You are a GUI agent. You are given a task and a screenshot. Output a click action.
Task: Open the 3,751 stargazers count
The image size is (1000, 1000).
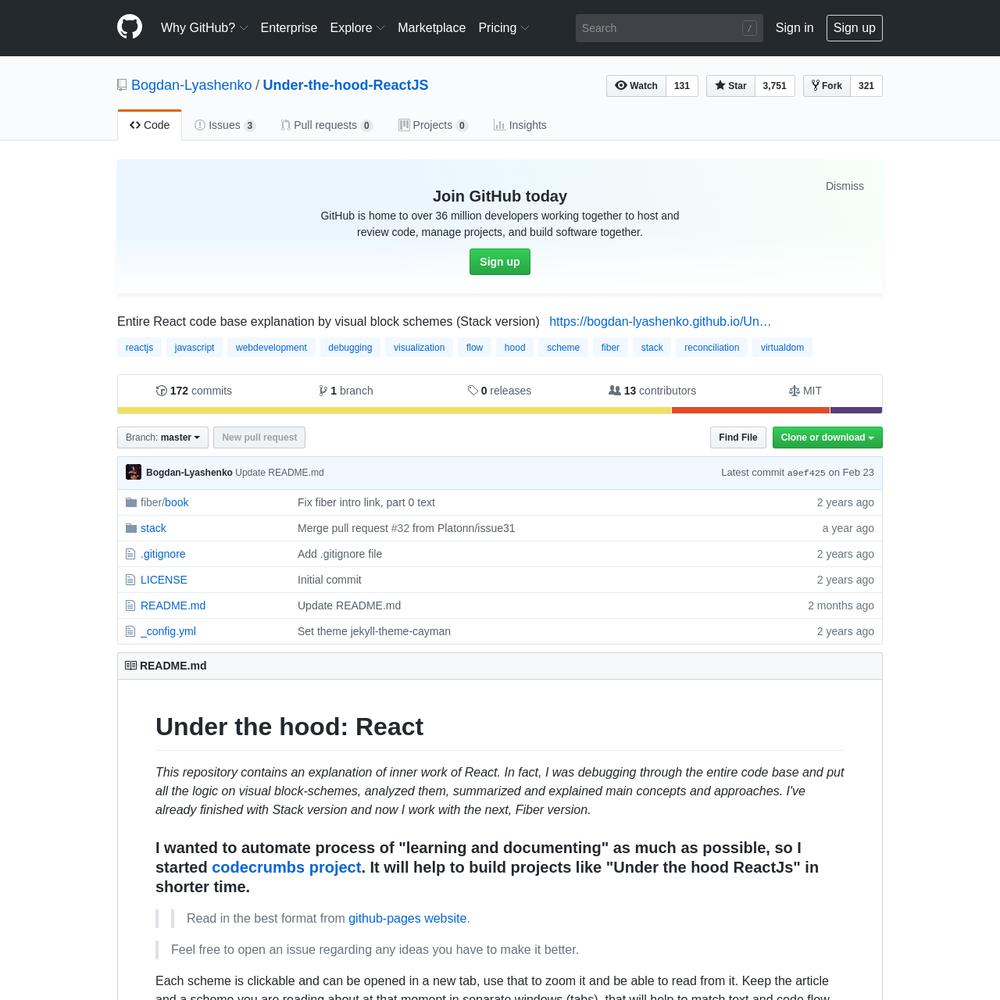coord(774,85)
